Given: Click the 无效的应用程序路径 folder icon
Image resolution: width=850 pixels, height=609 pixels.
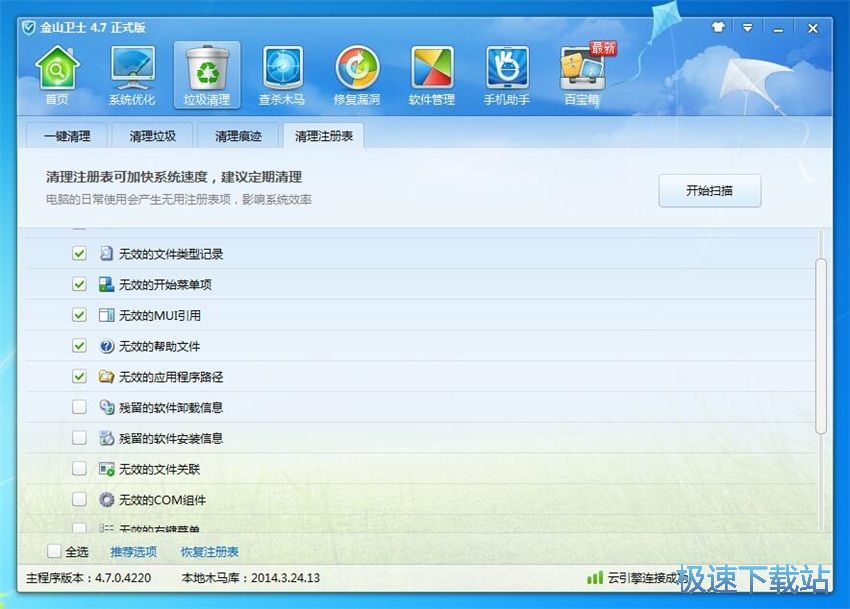Looking at the screenshot, I should 106,376.
